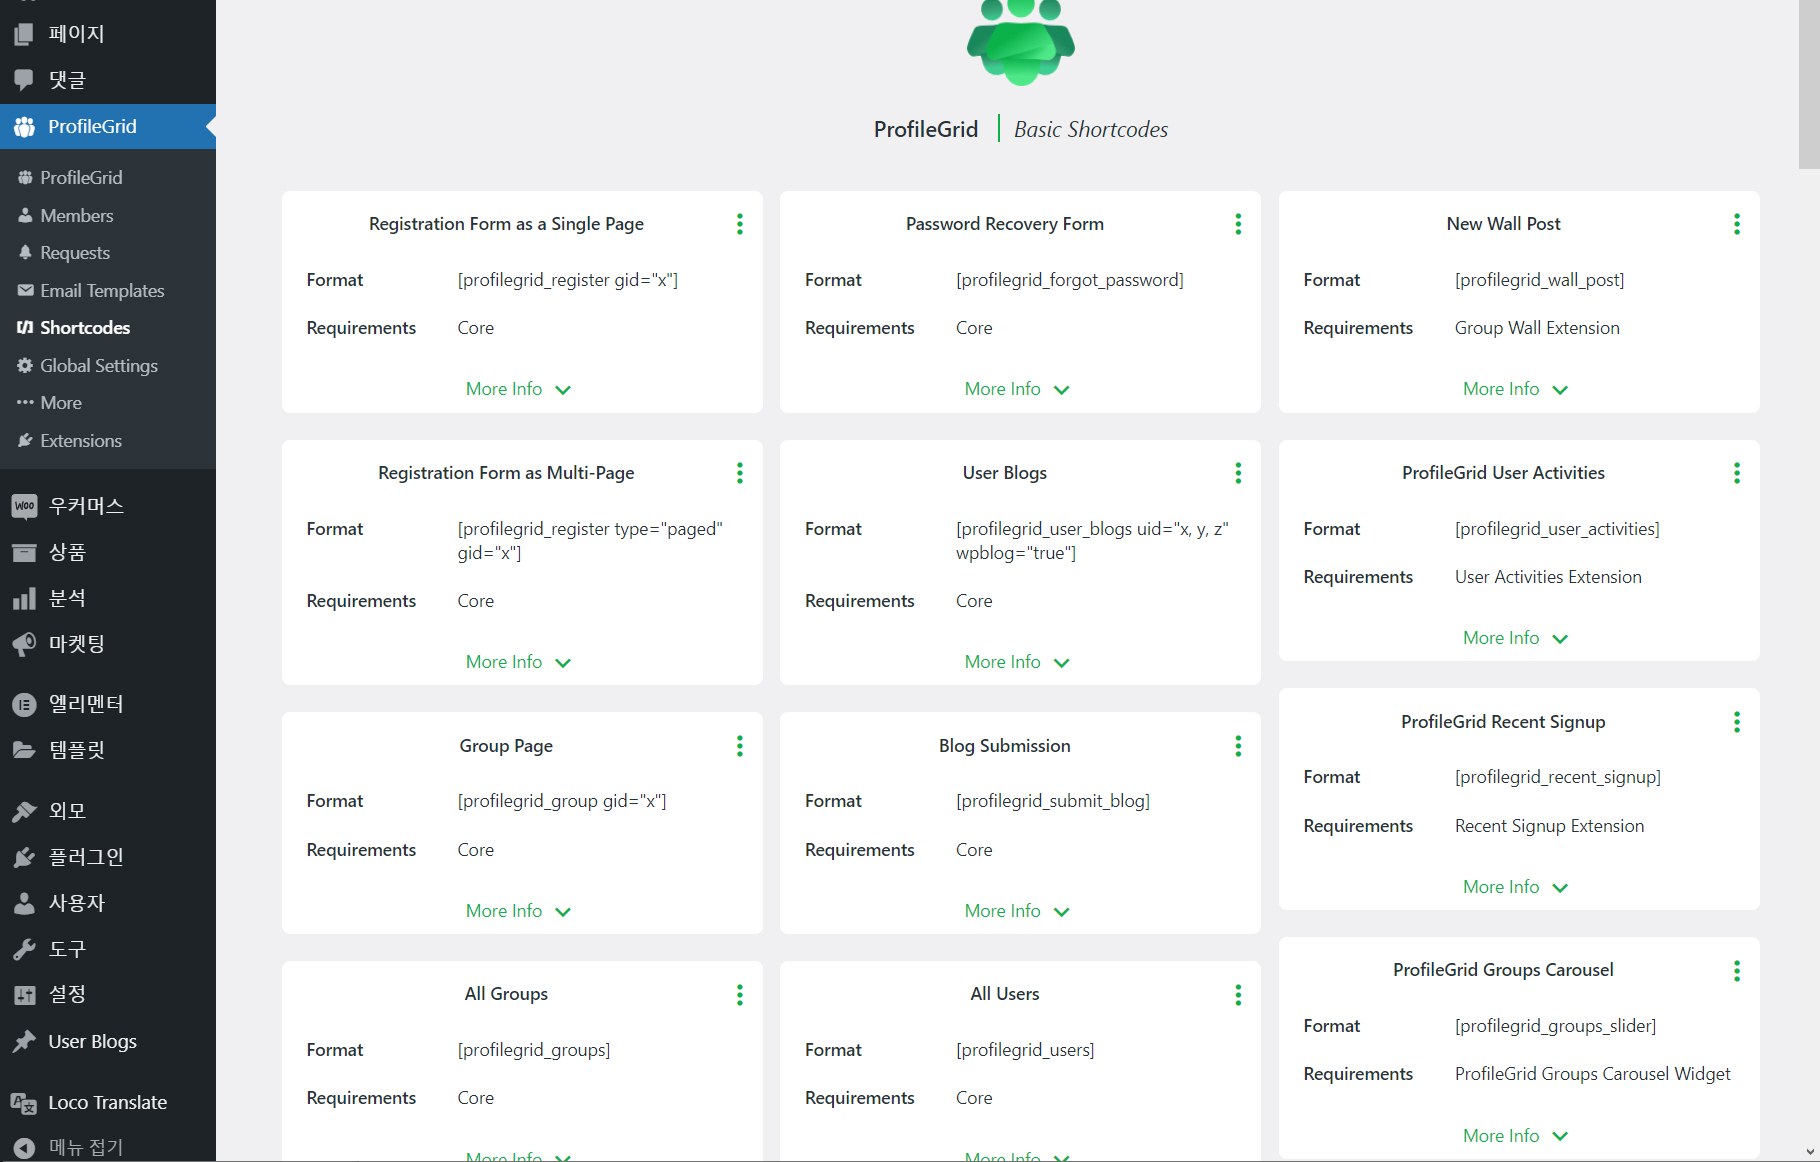
Task: Click the collapse menu arrow icon next to 메뉴 접기
Action: coord(24,1148)
